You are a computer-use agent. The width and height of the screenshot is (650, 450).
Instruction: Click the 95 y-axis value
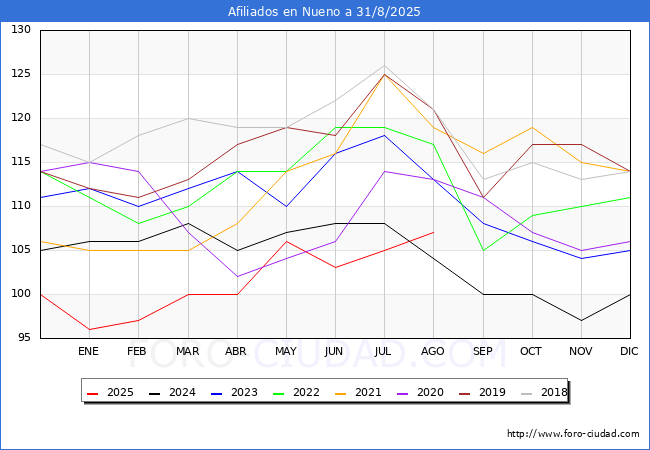[x=24, y=338]
